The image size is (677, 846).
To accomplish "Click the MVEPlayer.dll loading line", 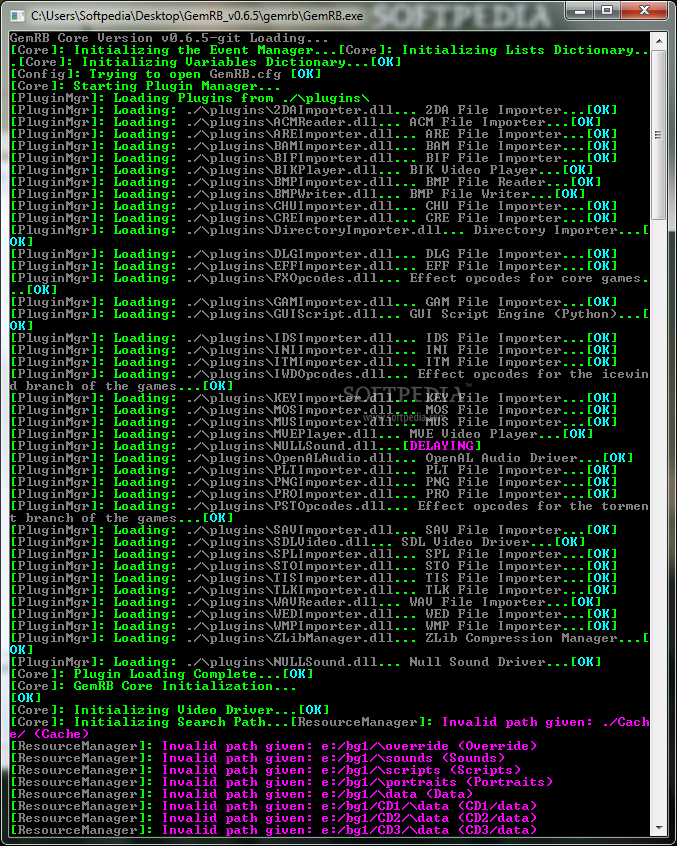I will [302, 434].
